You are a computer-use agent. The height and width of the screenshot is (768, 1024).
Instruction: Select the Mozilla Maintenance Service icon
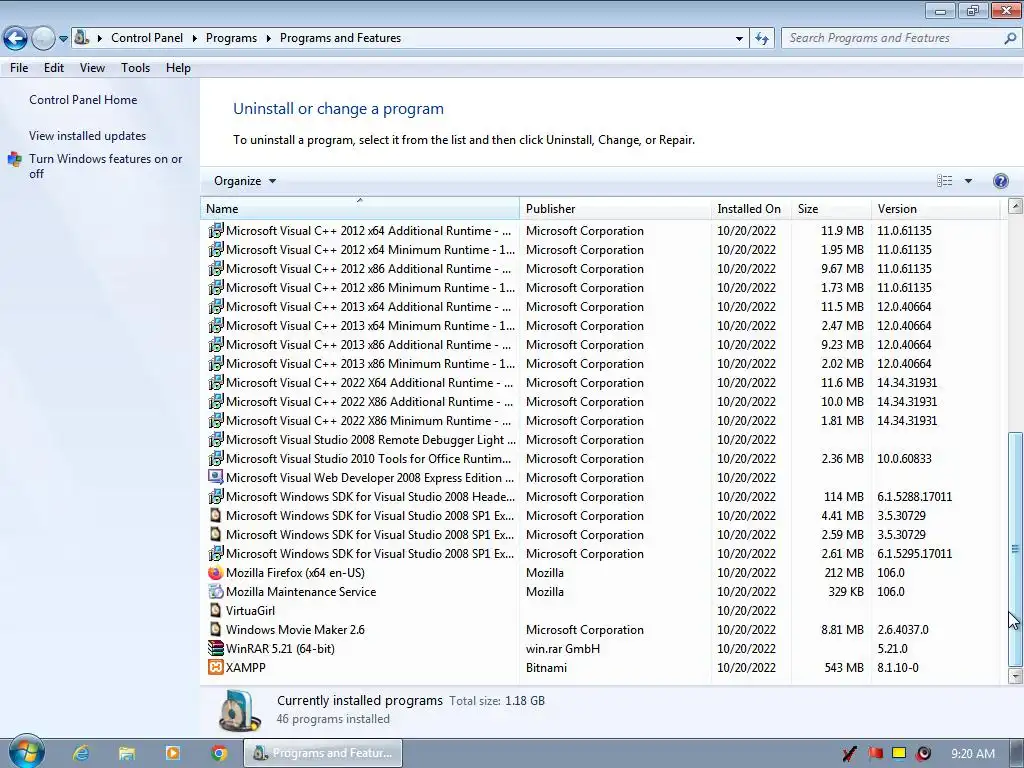pyautogui.click(x=216, y=592)
